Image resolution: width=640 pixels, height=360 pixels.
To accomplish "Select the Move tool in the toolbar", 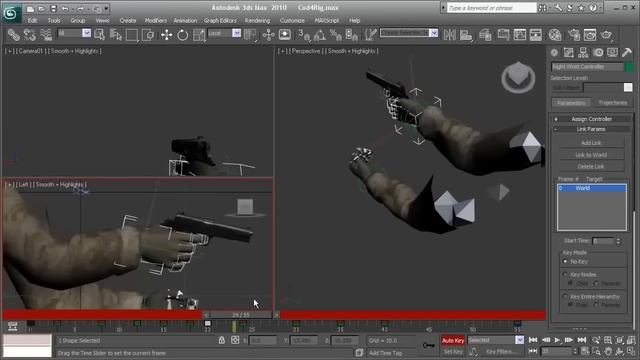I will coord(167,35).
